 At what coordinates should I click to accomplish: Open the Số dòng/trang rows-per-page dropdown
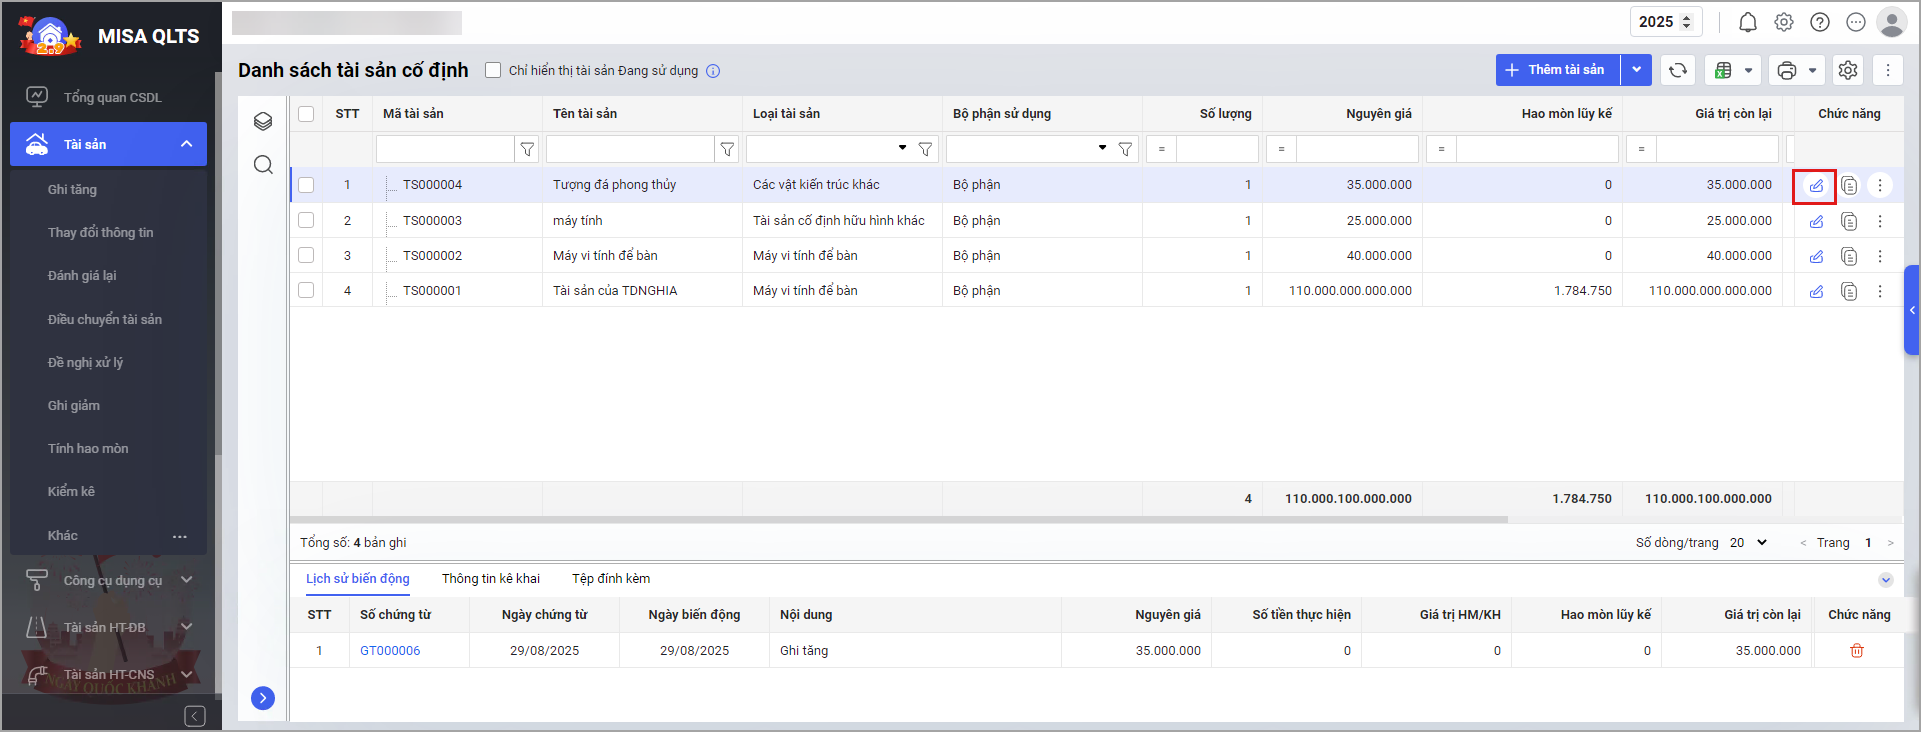[x=1748, y=543]
